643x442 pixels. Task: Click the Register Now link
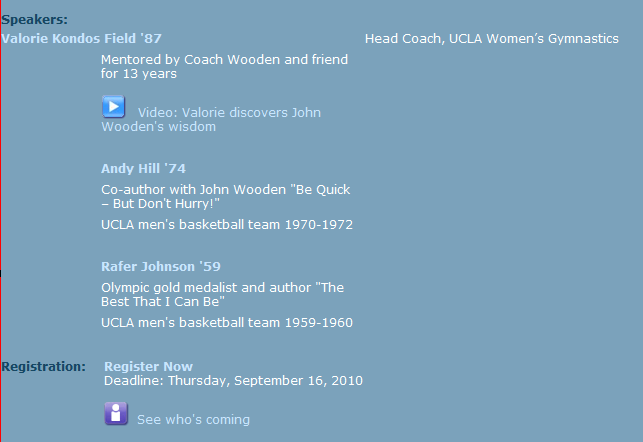148,367
